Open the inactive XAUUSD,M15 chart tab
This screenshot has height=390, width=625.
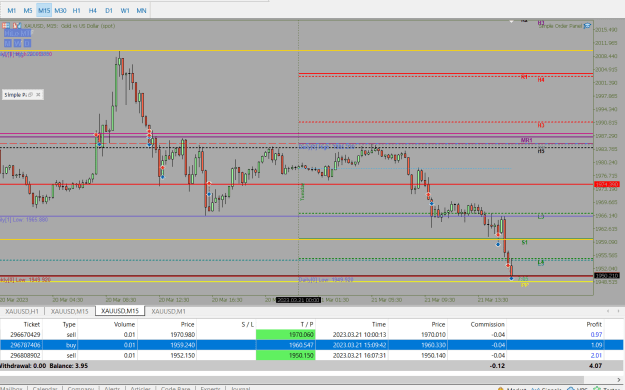(x=69, y=311)
